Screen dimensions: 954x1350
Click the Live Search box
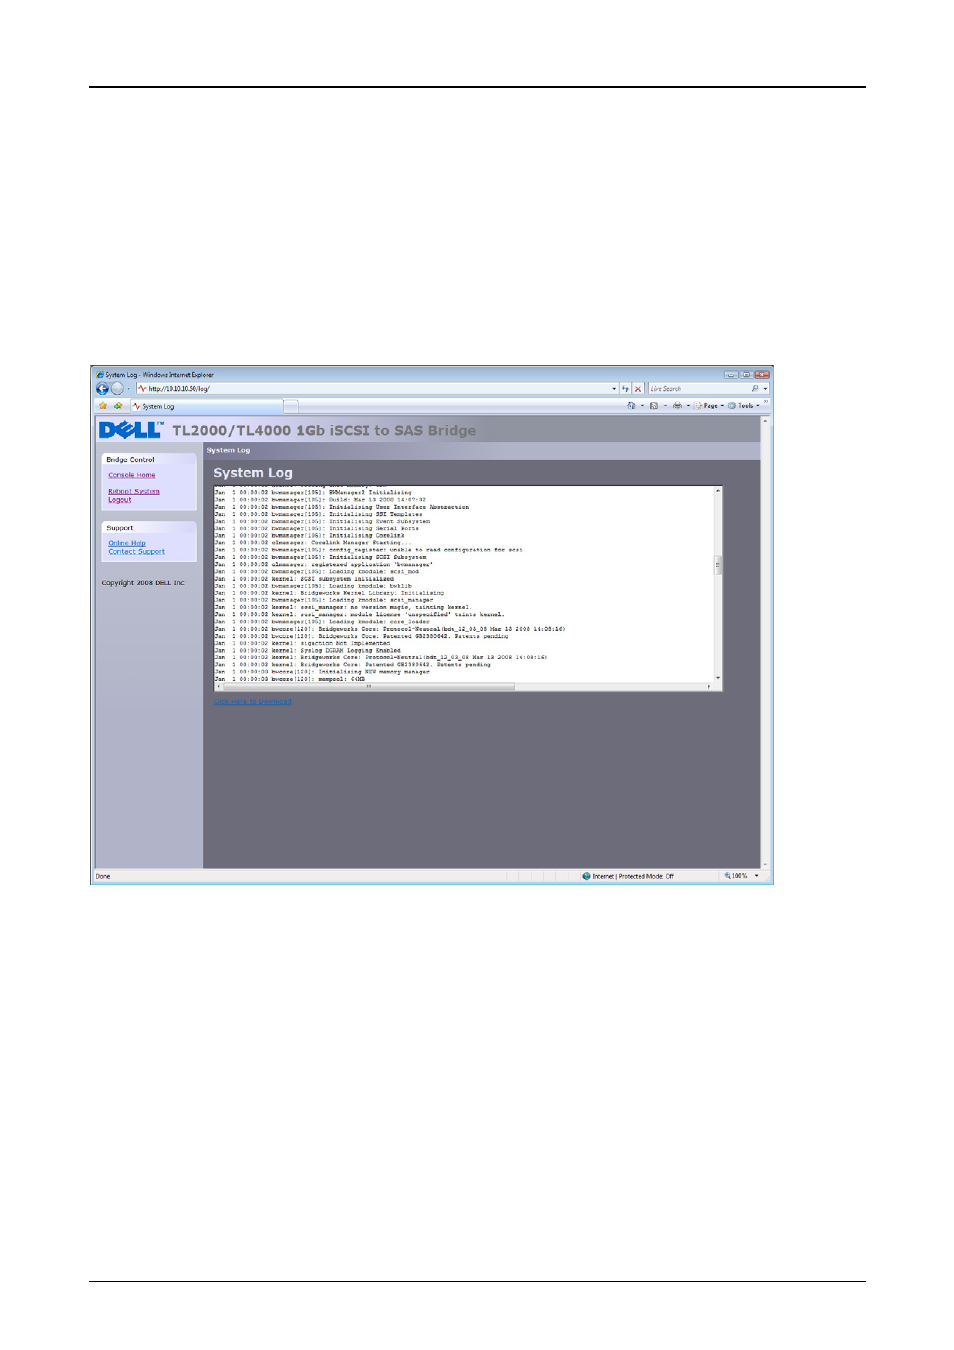click(x=698, y=389)
